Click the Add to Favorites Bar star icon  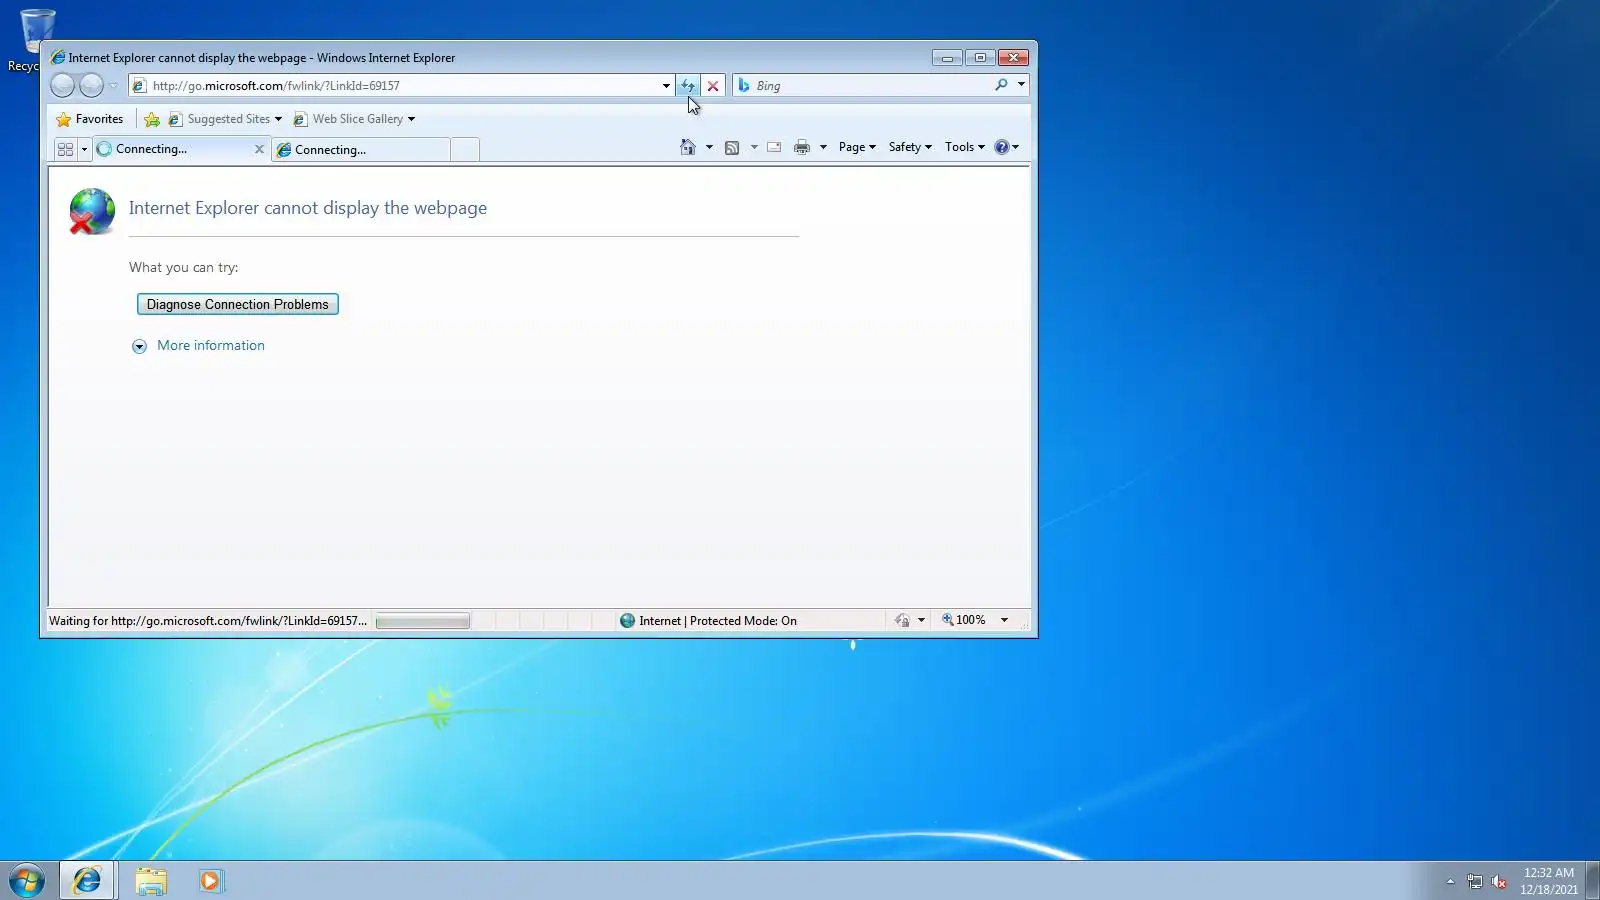point(152,119)
